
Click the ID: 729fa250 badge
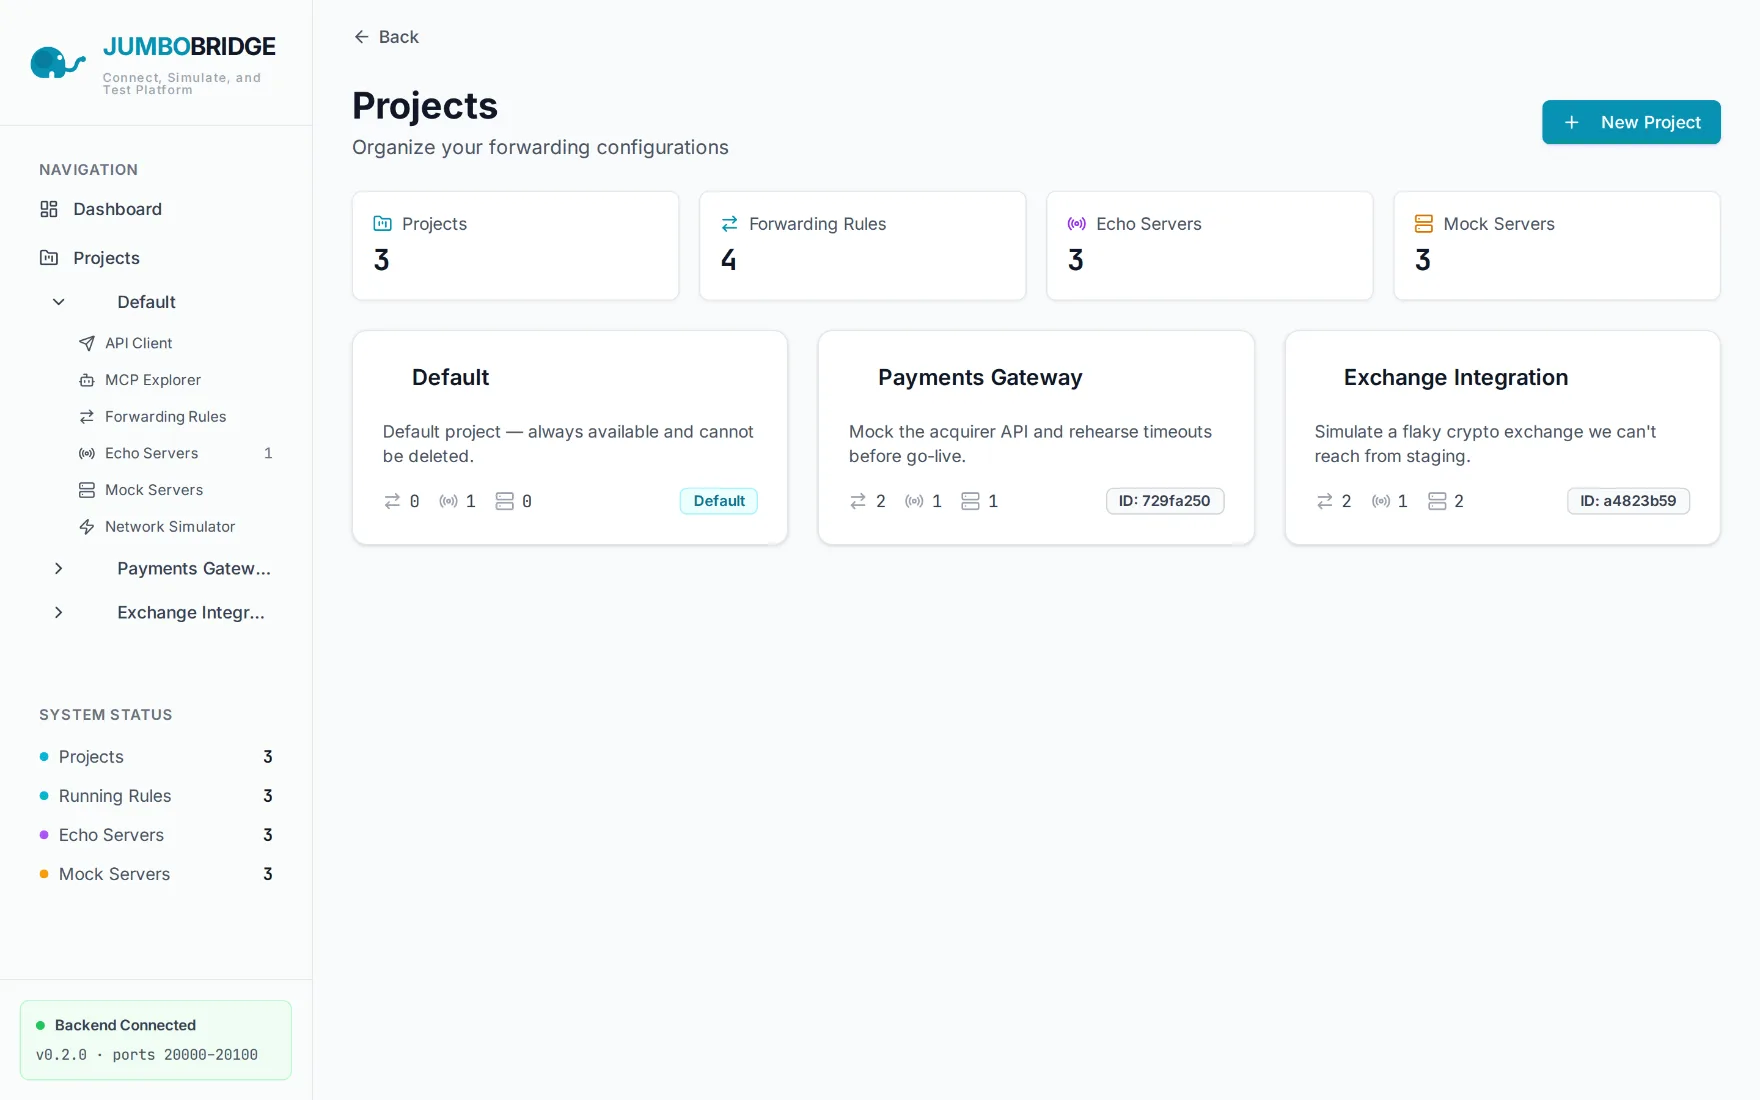click(x=1165, y=501)
